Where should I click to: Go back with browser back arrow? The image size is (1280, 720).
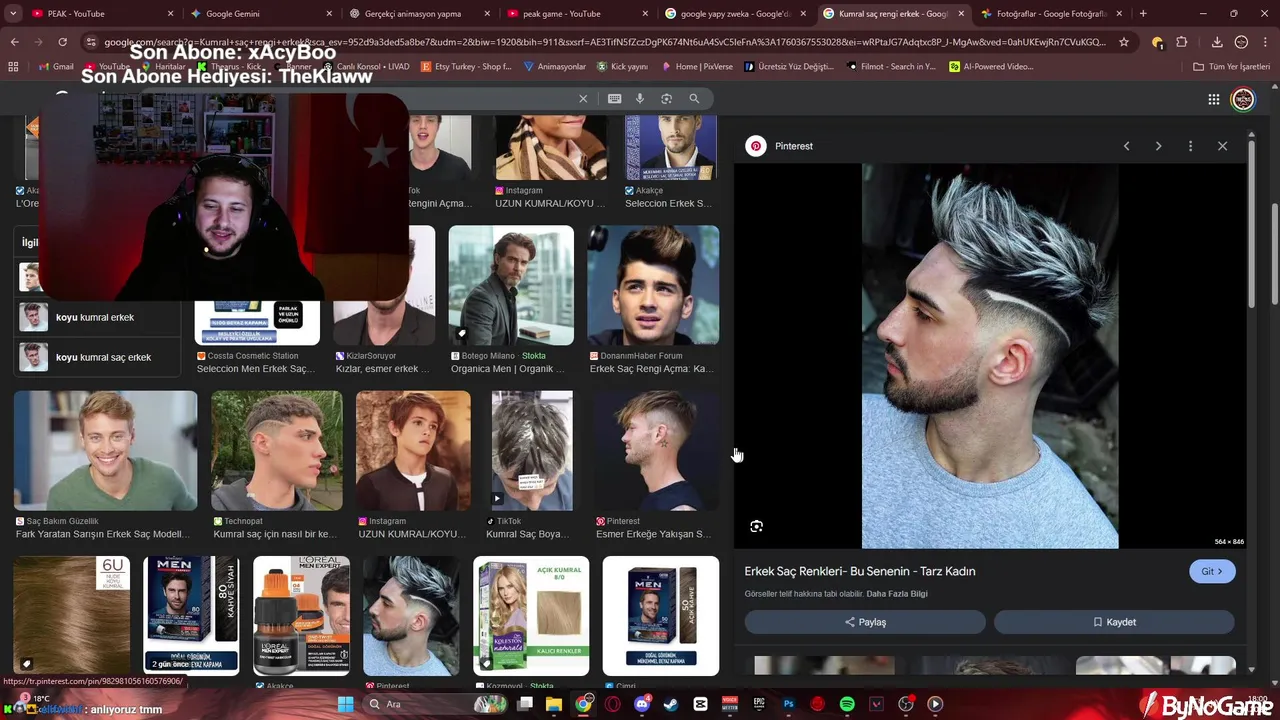[x=14, y=42]
